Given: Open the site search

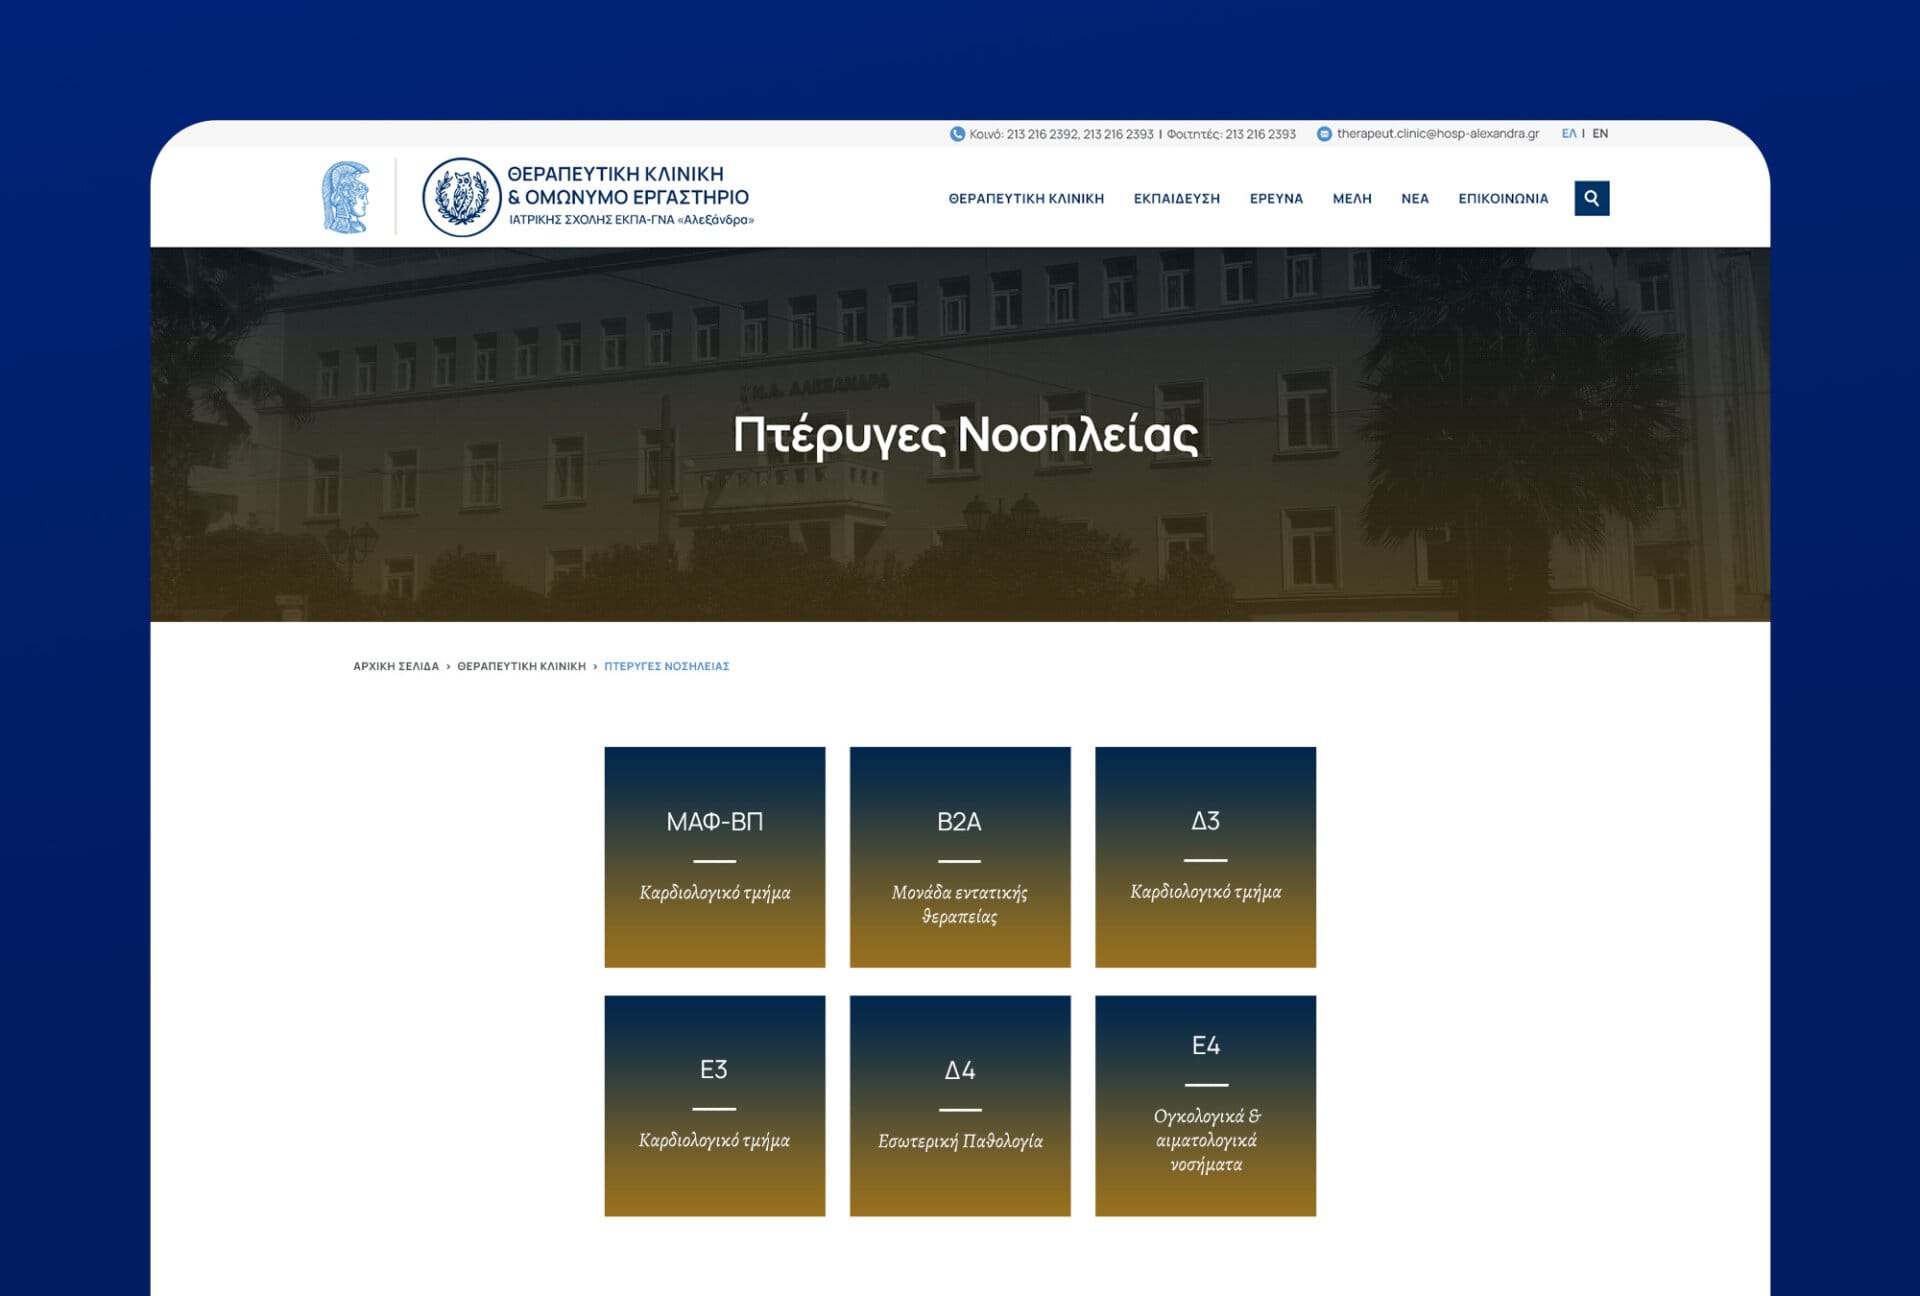Looking at the screenshot, I should pyautogui.click(x=1591, y=198).
